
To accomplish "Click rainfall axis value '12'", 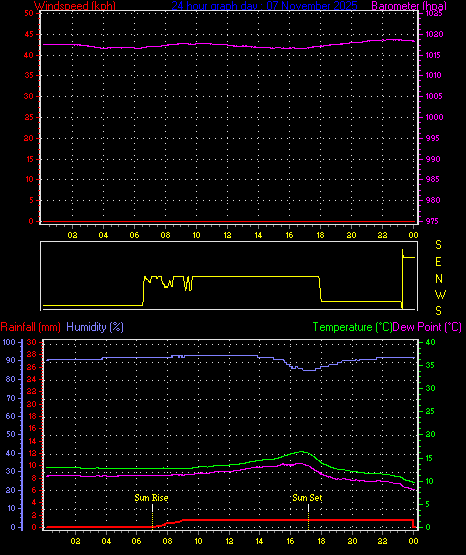I will point(32,453).
